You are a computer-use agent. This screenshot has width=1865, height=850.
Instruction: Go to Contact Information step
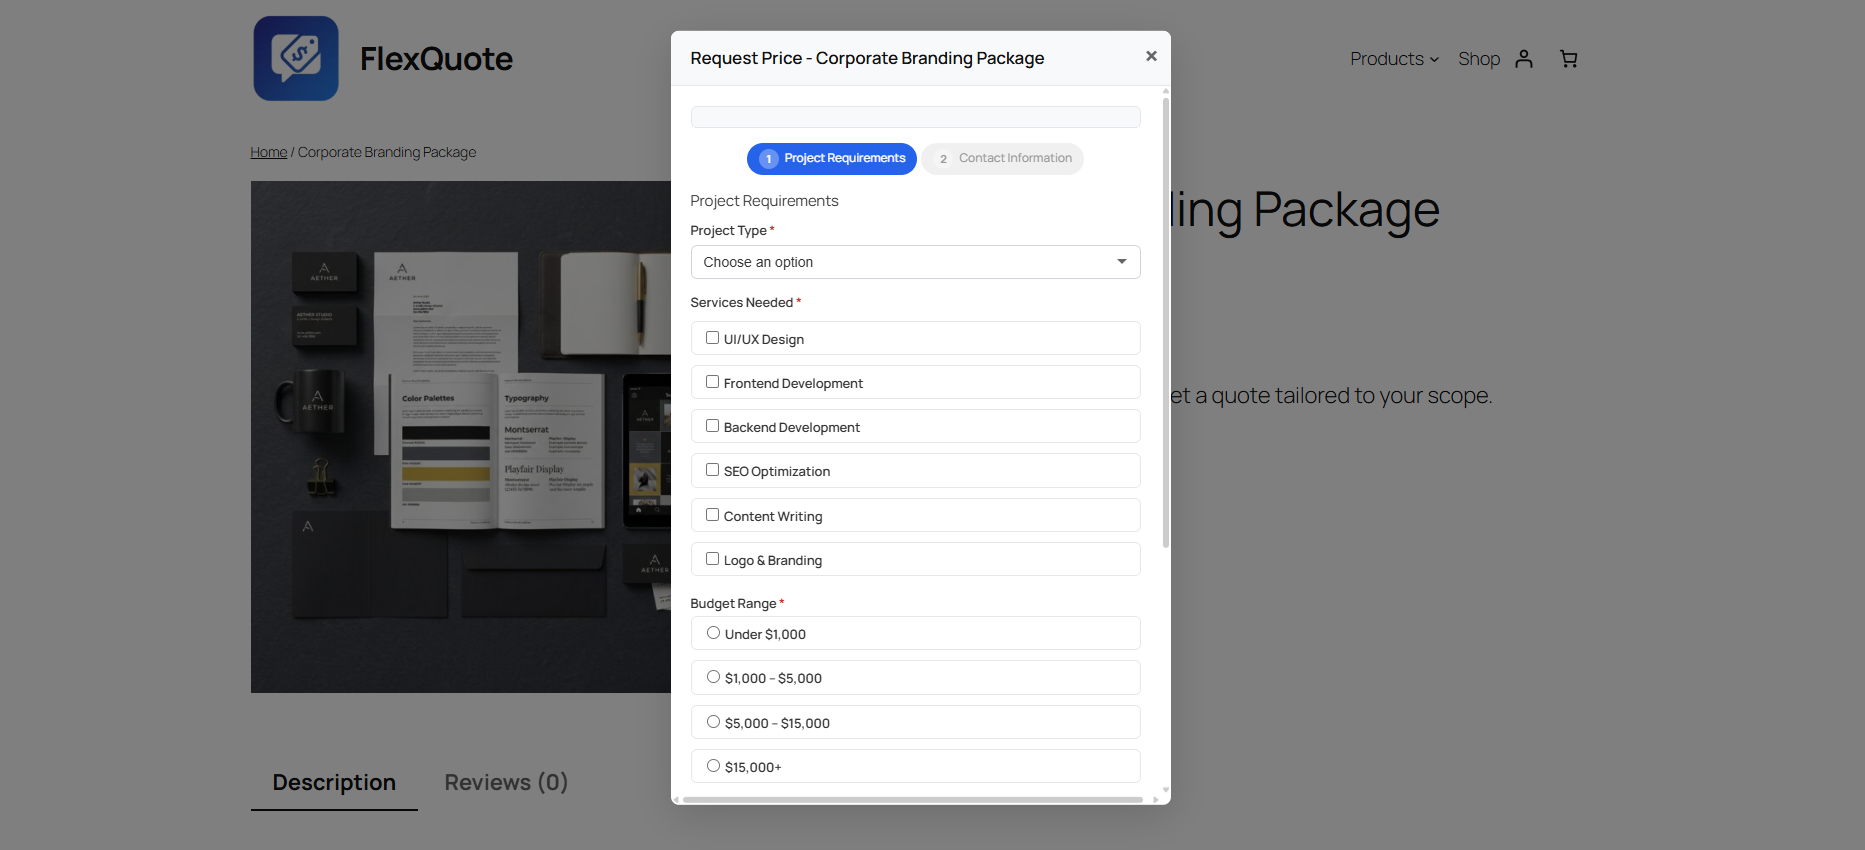click(x=1002, y=159)
